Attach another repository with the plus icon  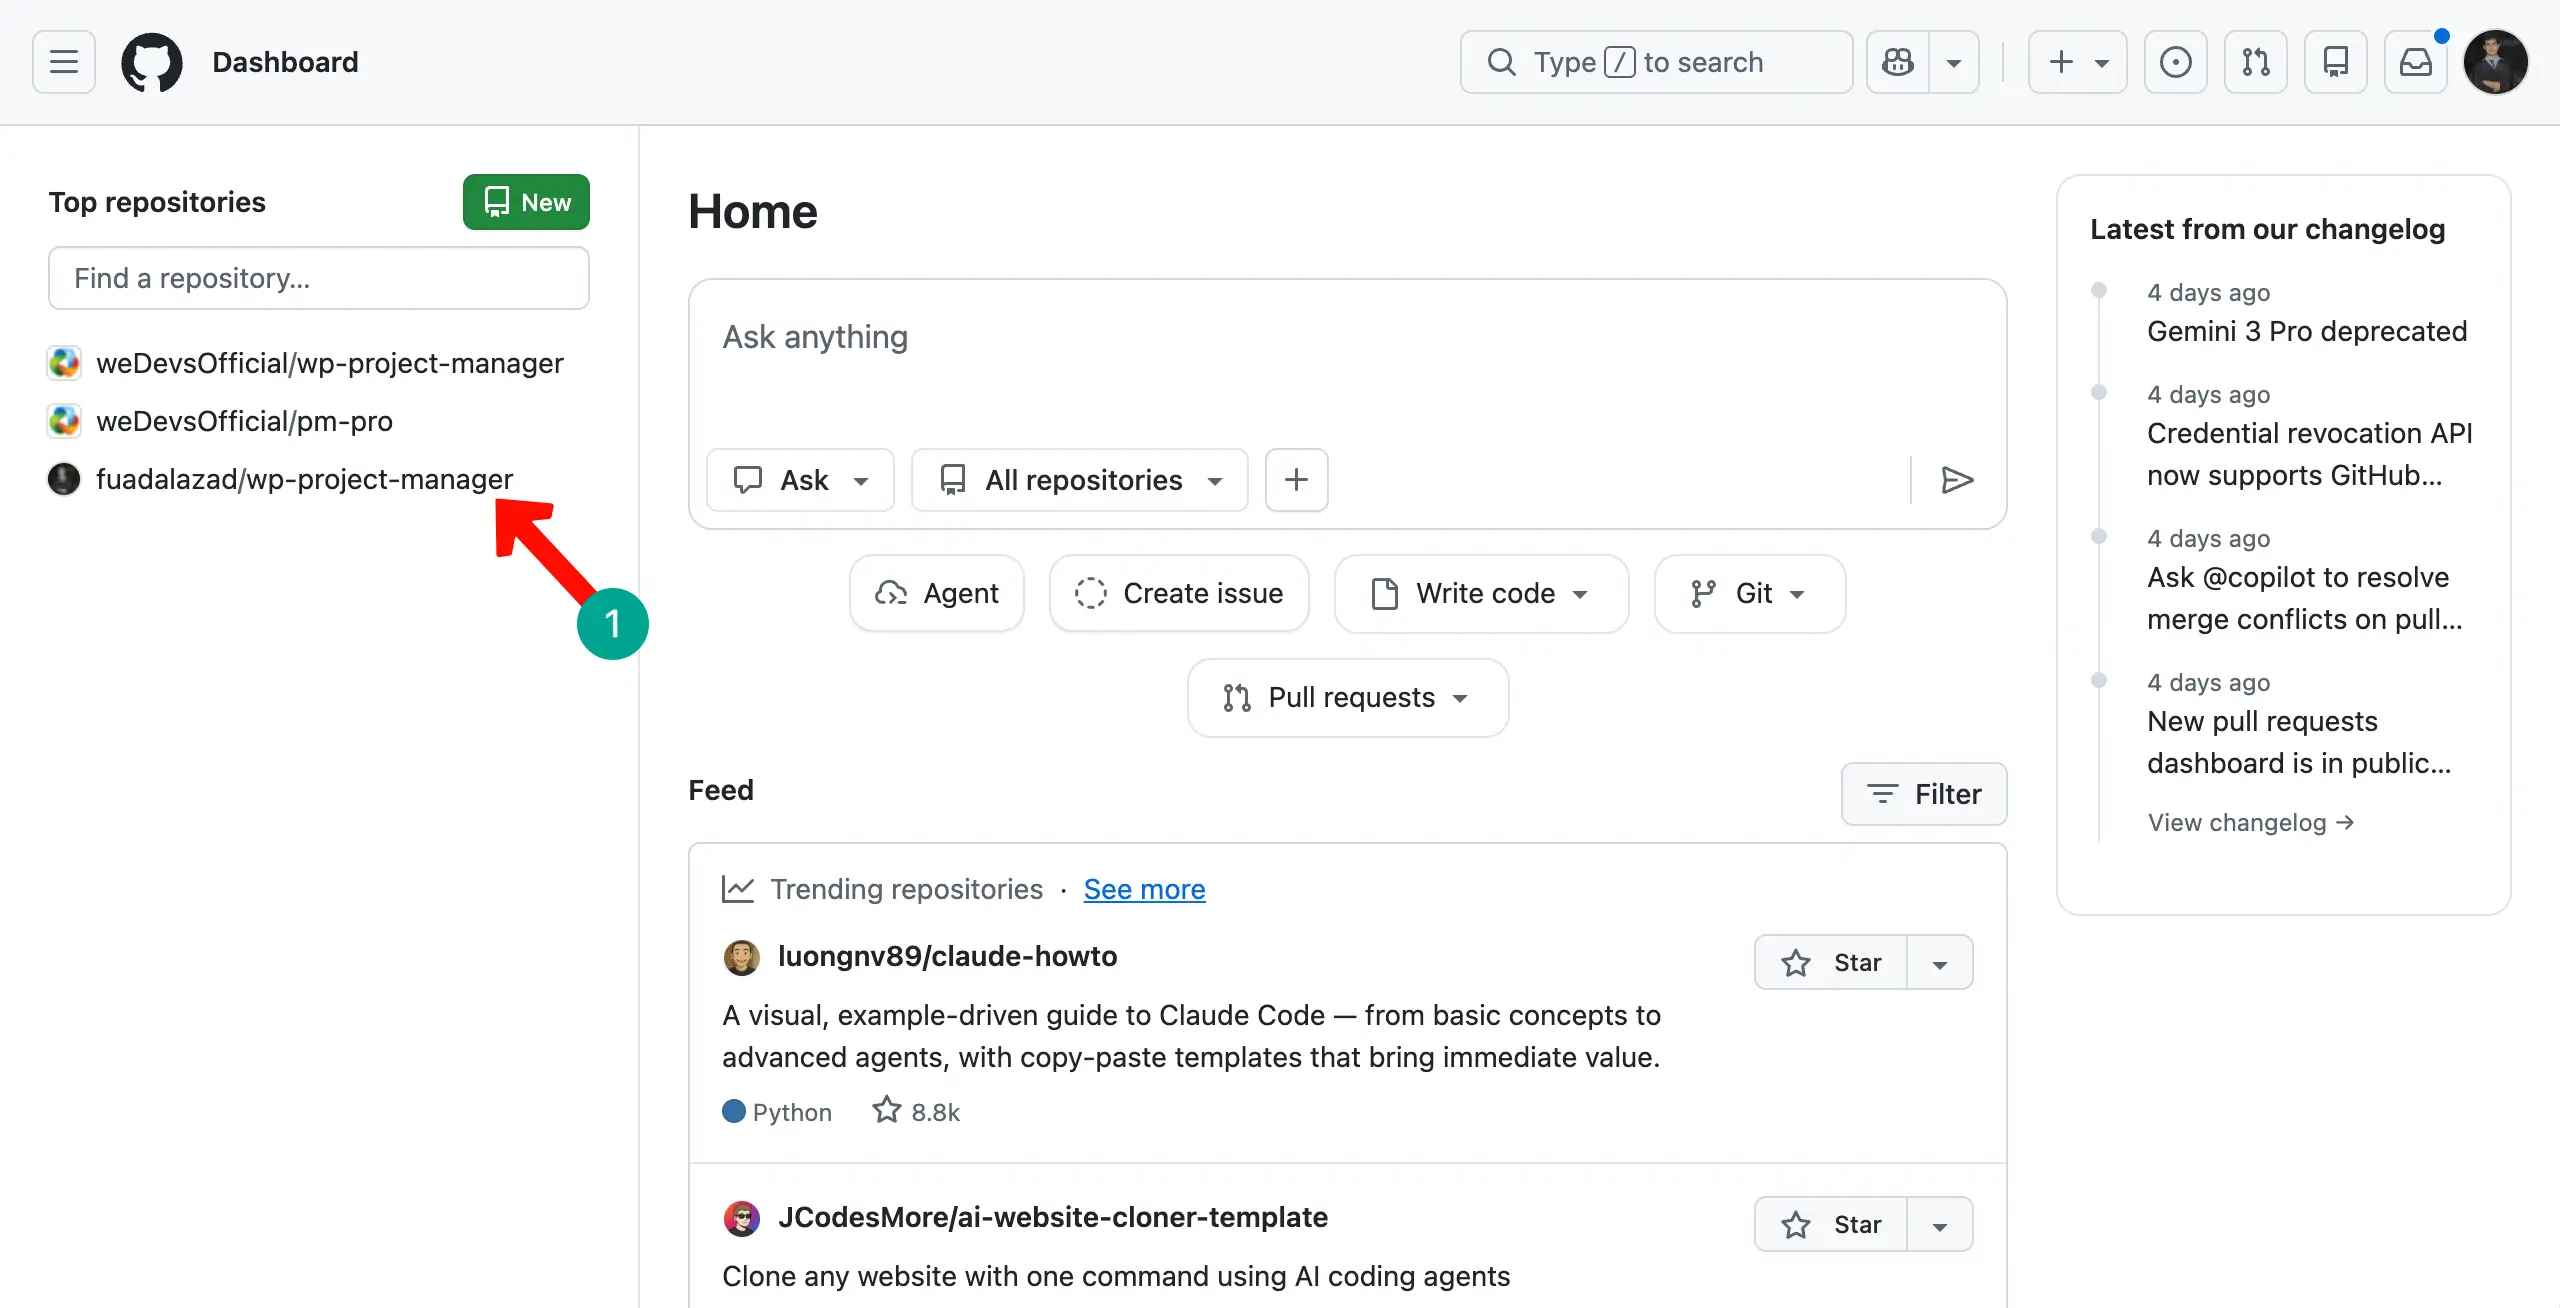[1296, 480]
